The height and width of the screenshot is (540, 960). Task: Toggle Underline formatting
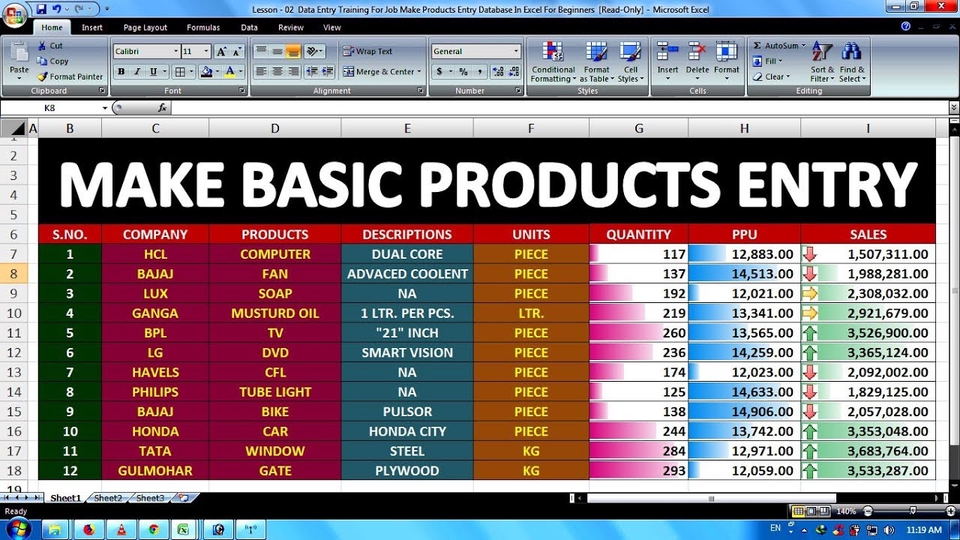click(153, 72)
